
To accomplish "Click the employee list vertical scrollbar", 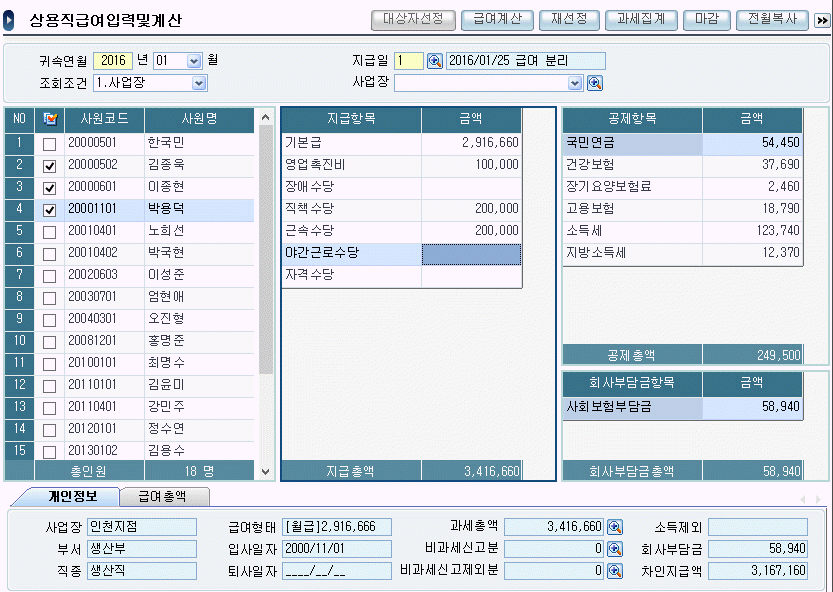I will [266, 250].
